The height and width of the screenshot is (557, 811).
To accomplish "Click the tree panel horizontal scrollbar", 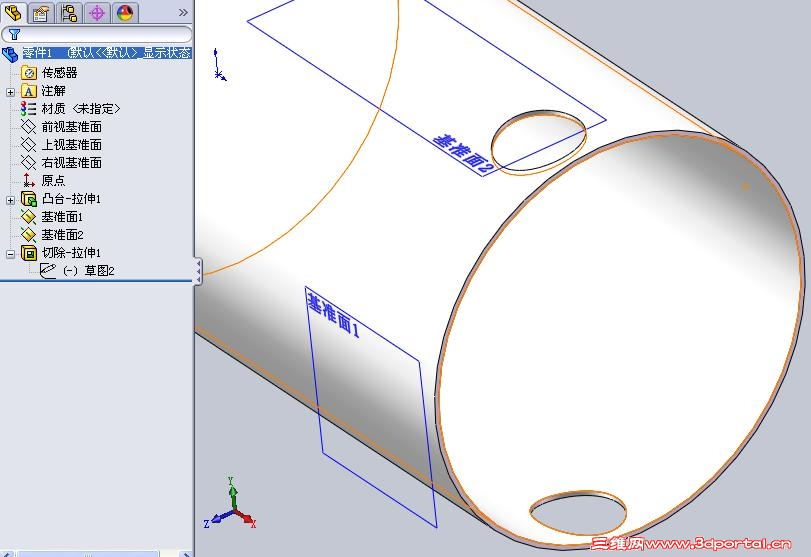I will [88, 554].
